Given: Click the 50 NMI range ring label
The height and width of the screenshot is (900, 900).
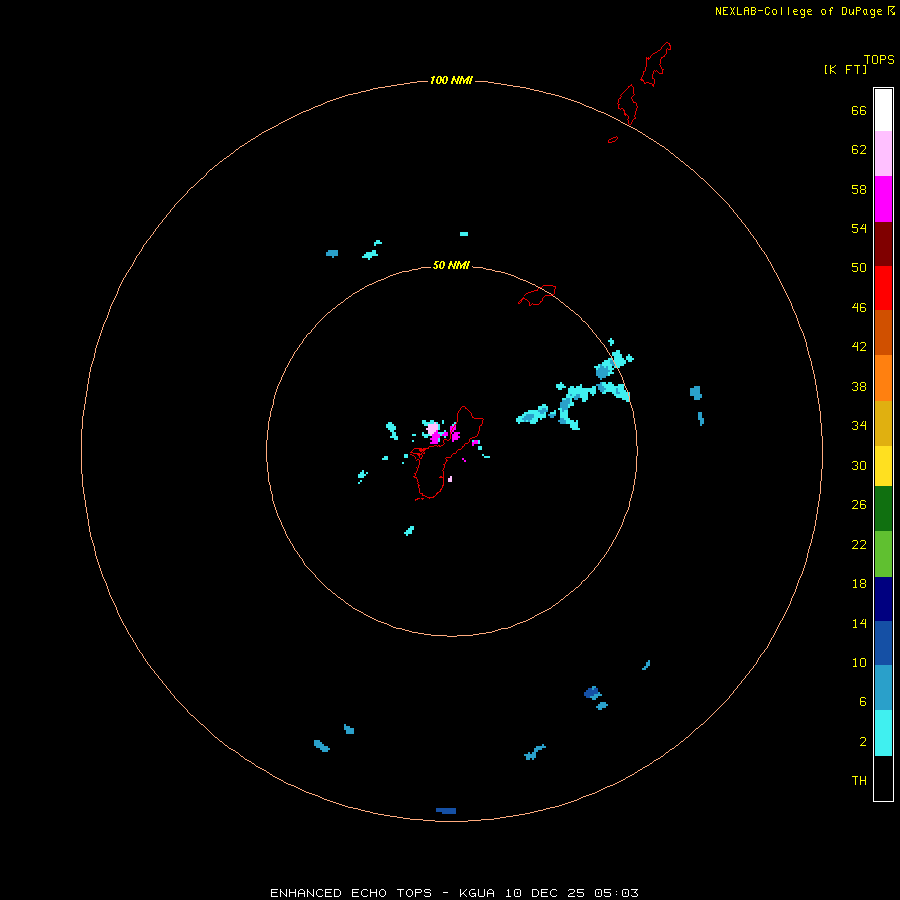Looking at the screenshot, I should (x=451, y=265).
